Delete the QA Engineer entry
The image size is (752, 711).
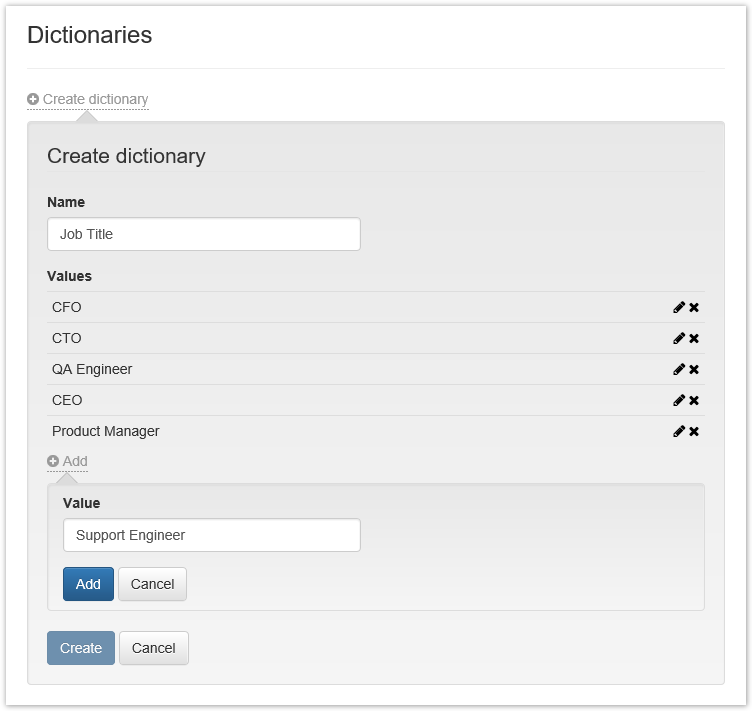(694, 370)
